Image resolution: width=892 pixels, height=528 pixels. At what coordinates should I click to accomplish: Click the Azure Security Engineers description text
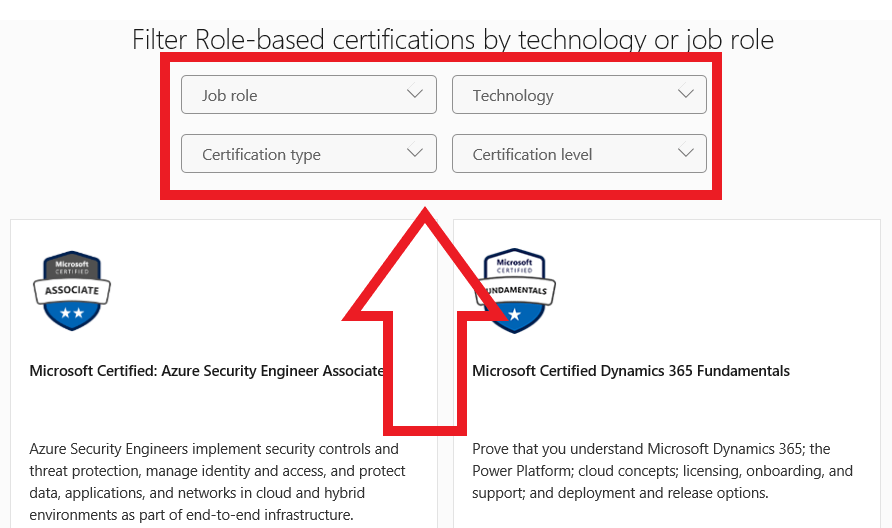(217, 482)
